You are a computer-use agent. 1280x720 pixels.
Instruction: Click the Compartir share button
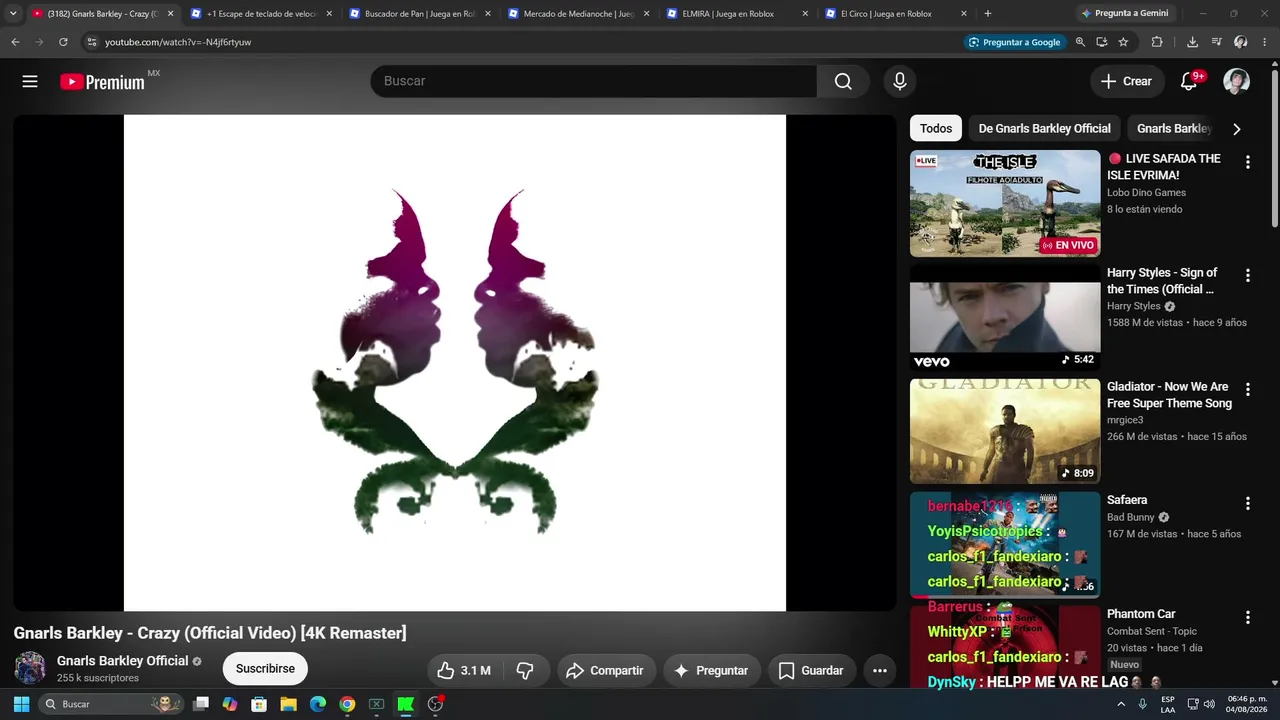[606, 670]
